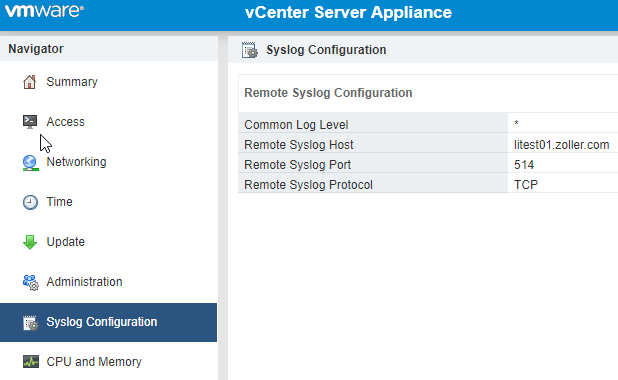Click the Update green arrow icon
Screen dimensions: 618x380
point(30,242)
